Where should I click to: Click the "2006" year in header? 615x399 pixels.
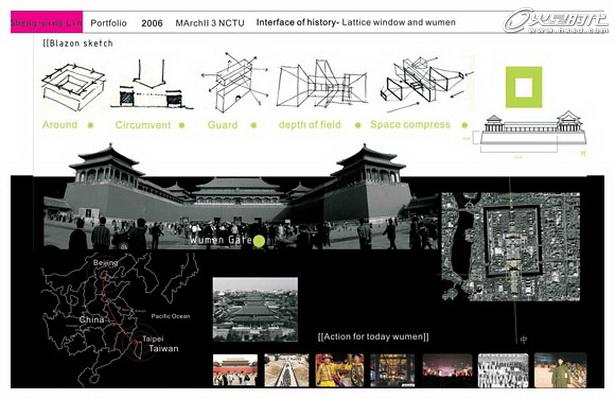click(152, 23)
